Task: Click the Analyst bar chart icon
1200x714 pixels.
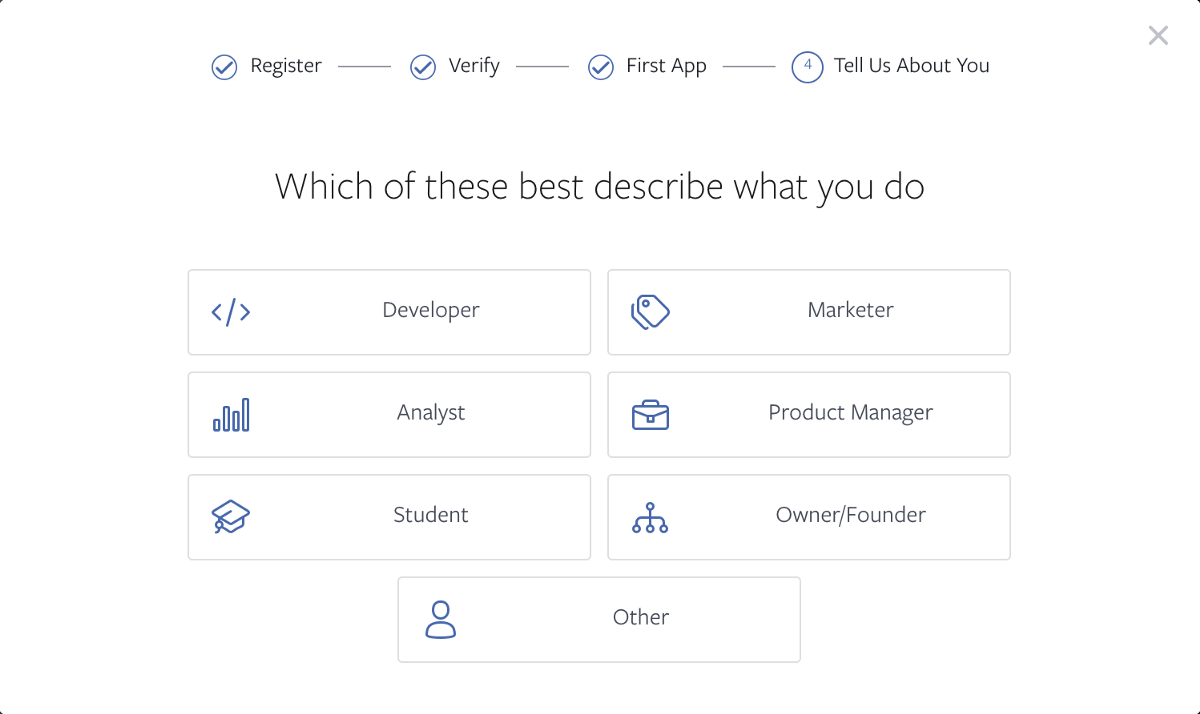Action: coord(231,414)
